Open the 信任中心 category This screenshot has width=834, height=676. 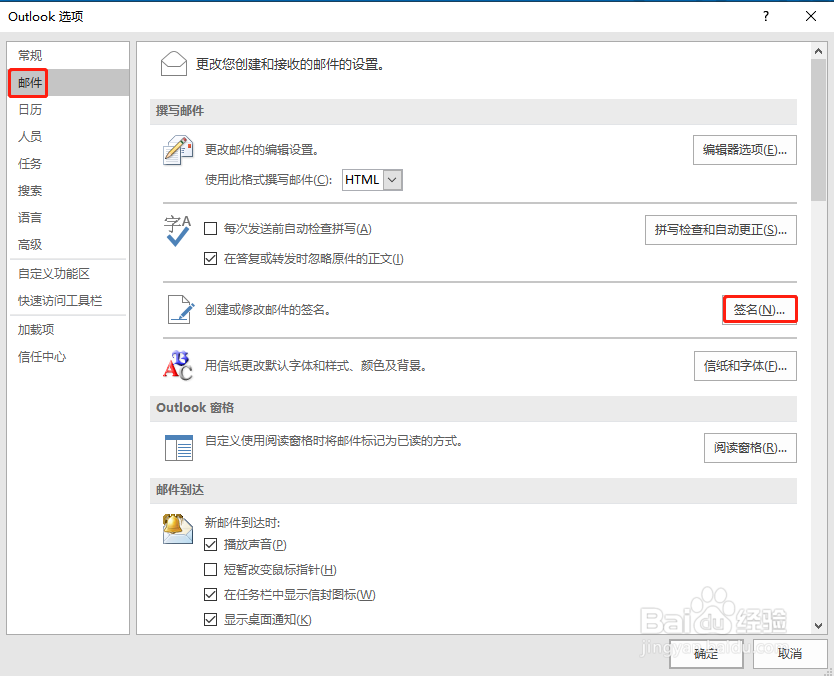coord(68,357)
